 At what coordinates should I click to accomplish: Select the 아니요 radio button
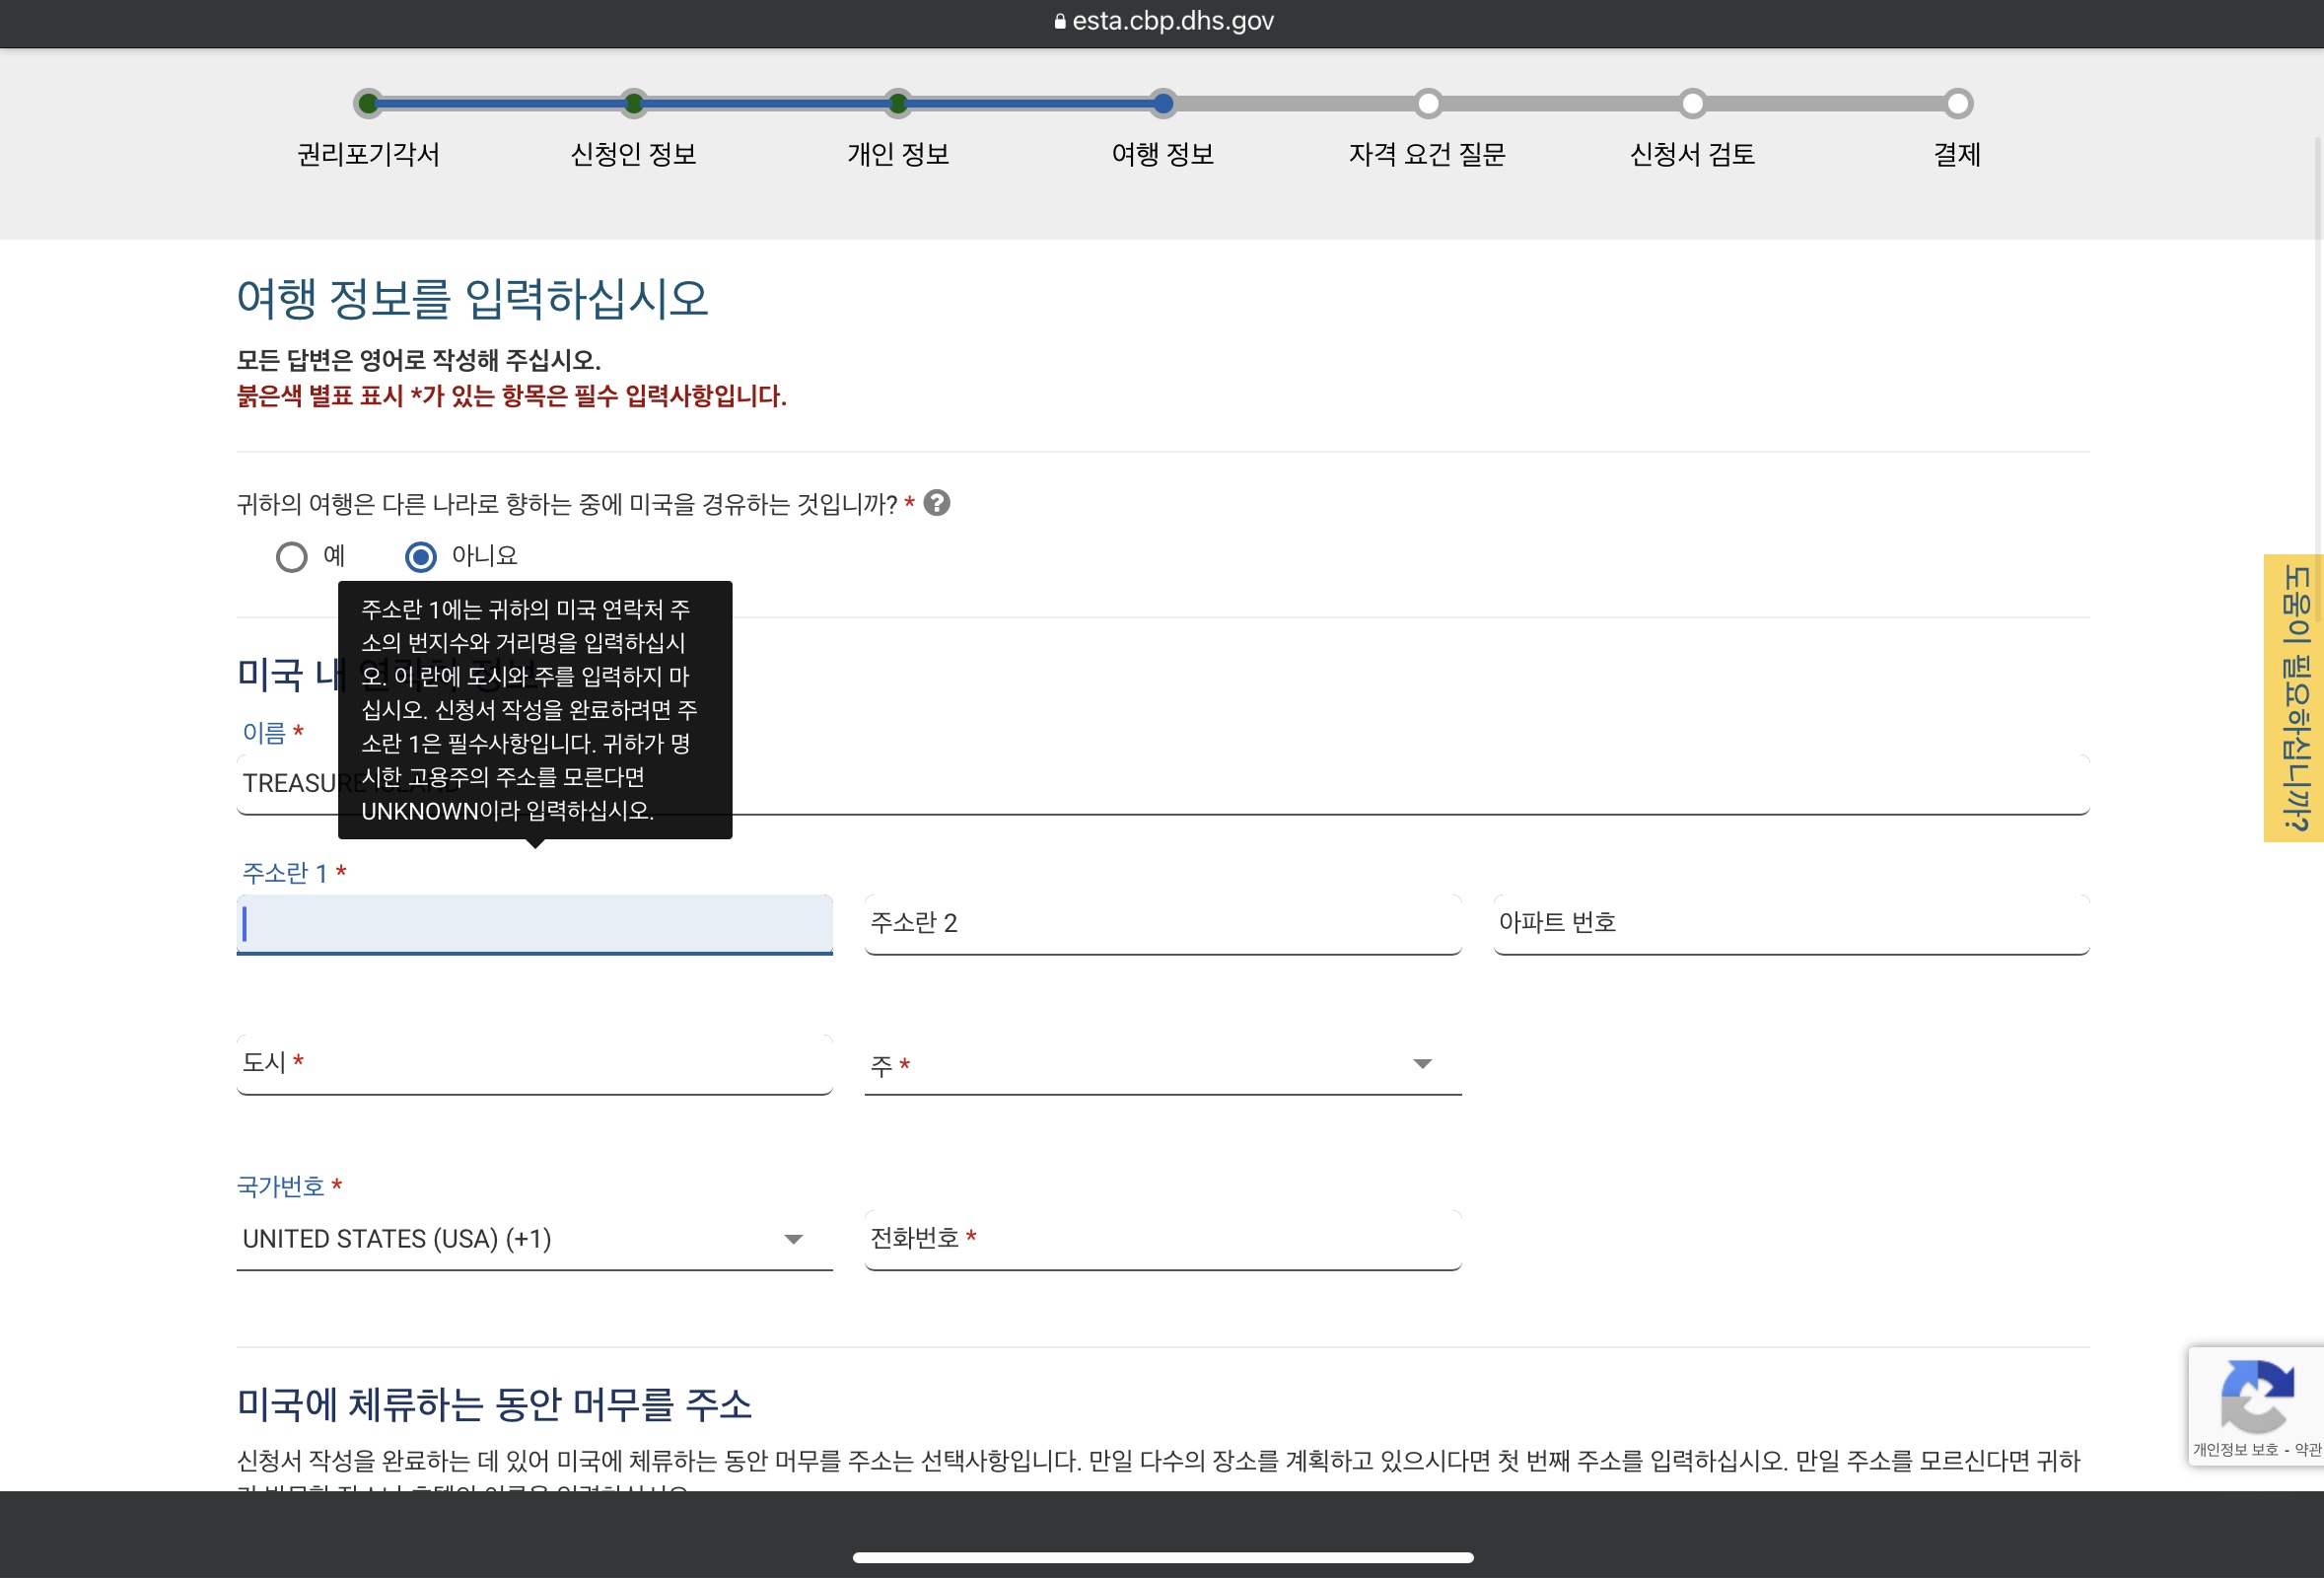point(421,557)
